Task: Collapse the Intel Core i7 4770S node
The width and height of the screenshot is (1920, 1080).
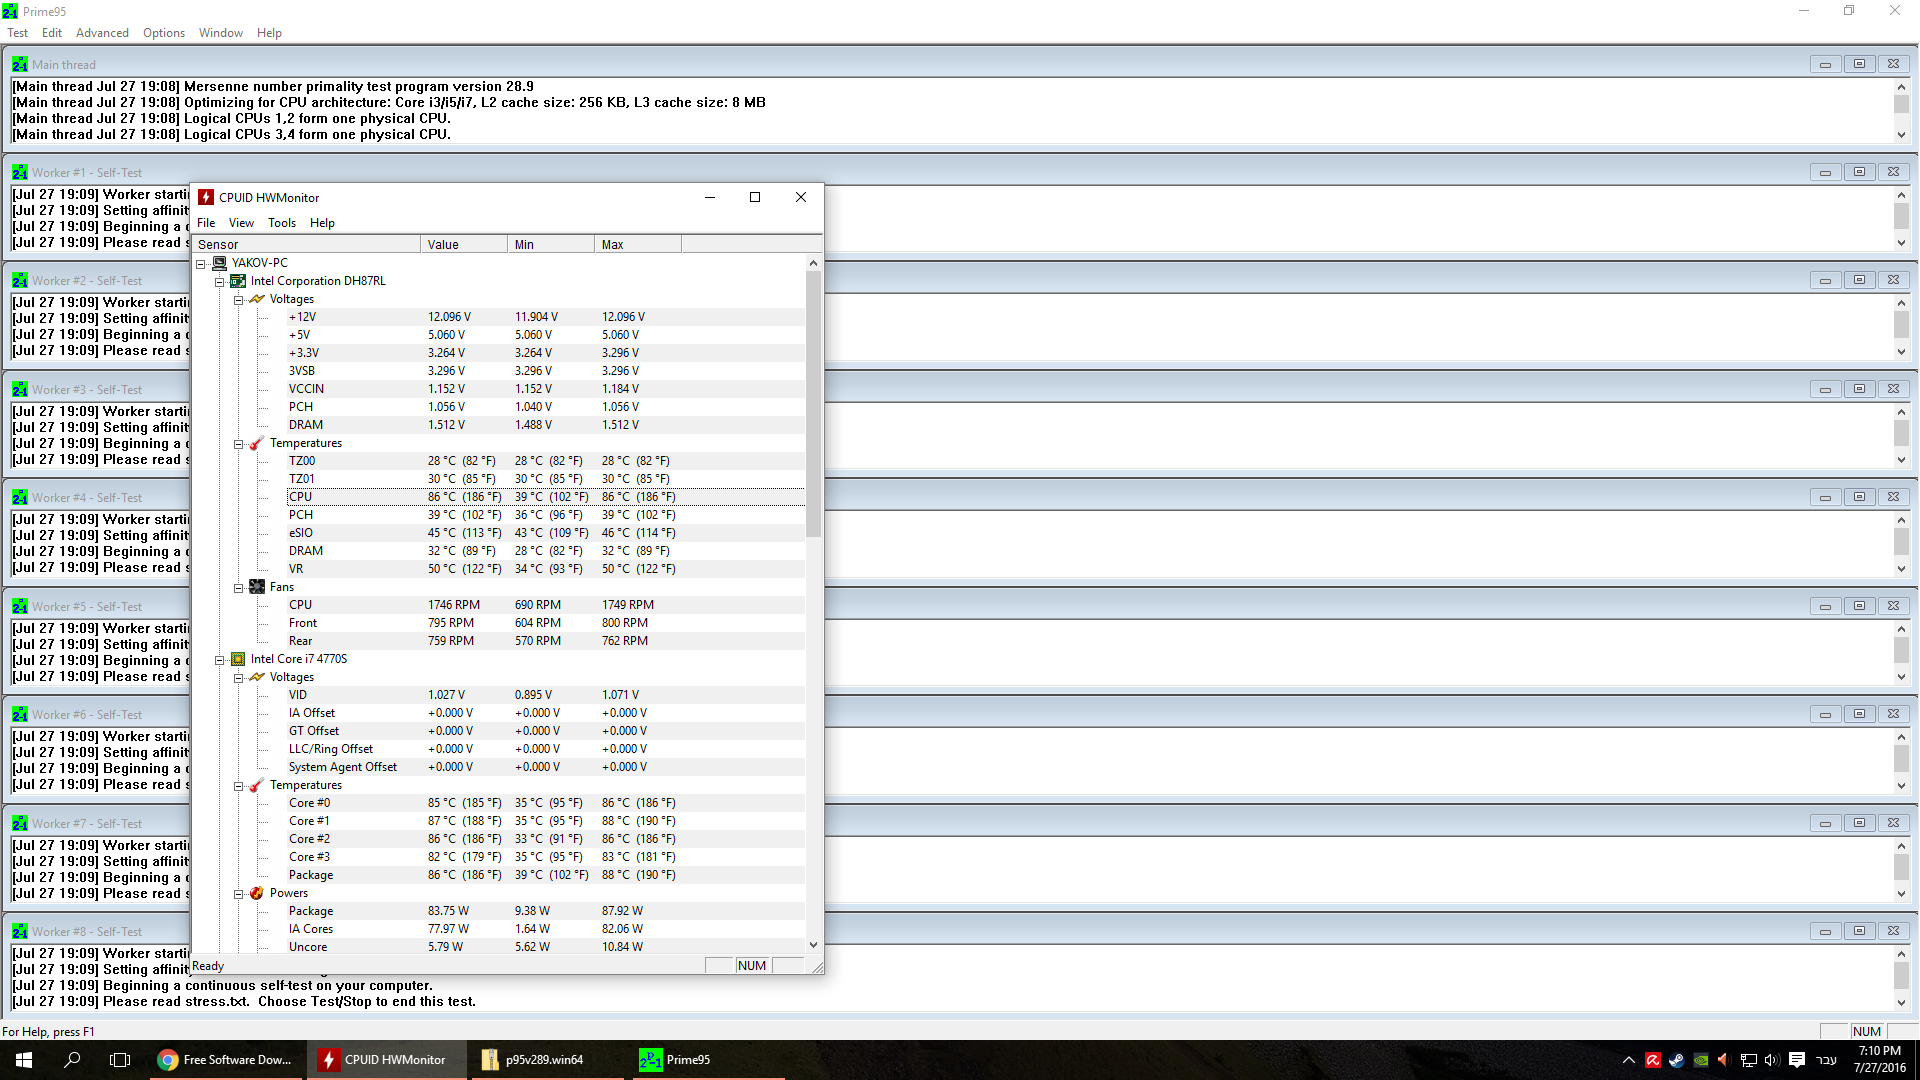Action: (220, 660)
